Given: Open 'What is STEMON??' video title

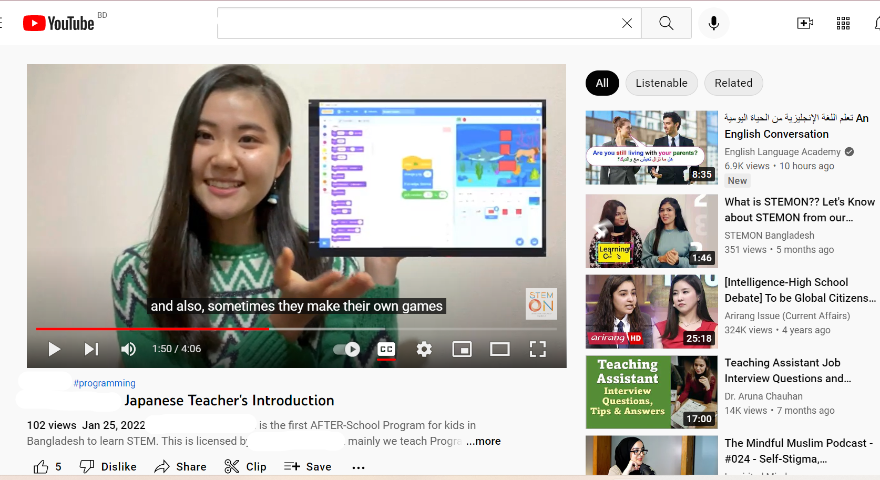Looking at the screenshot, I should click(799, 209).
